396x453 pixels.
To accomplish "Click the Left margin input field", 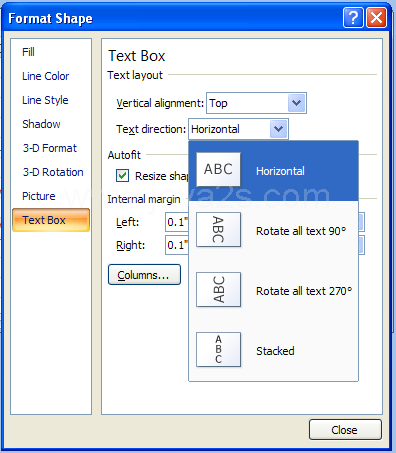I will [177, 222].
